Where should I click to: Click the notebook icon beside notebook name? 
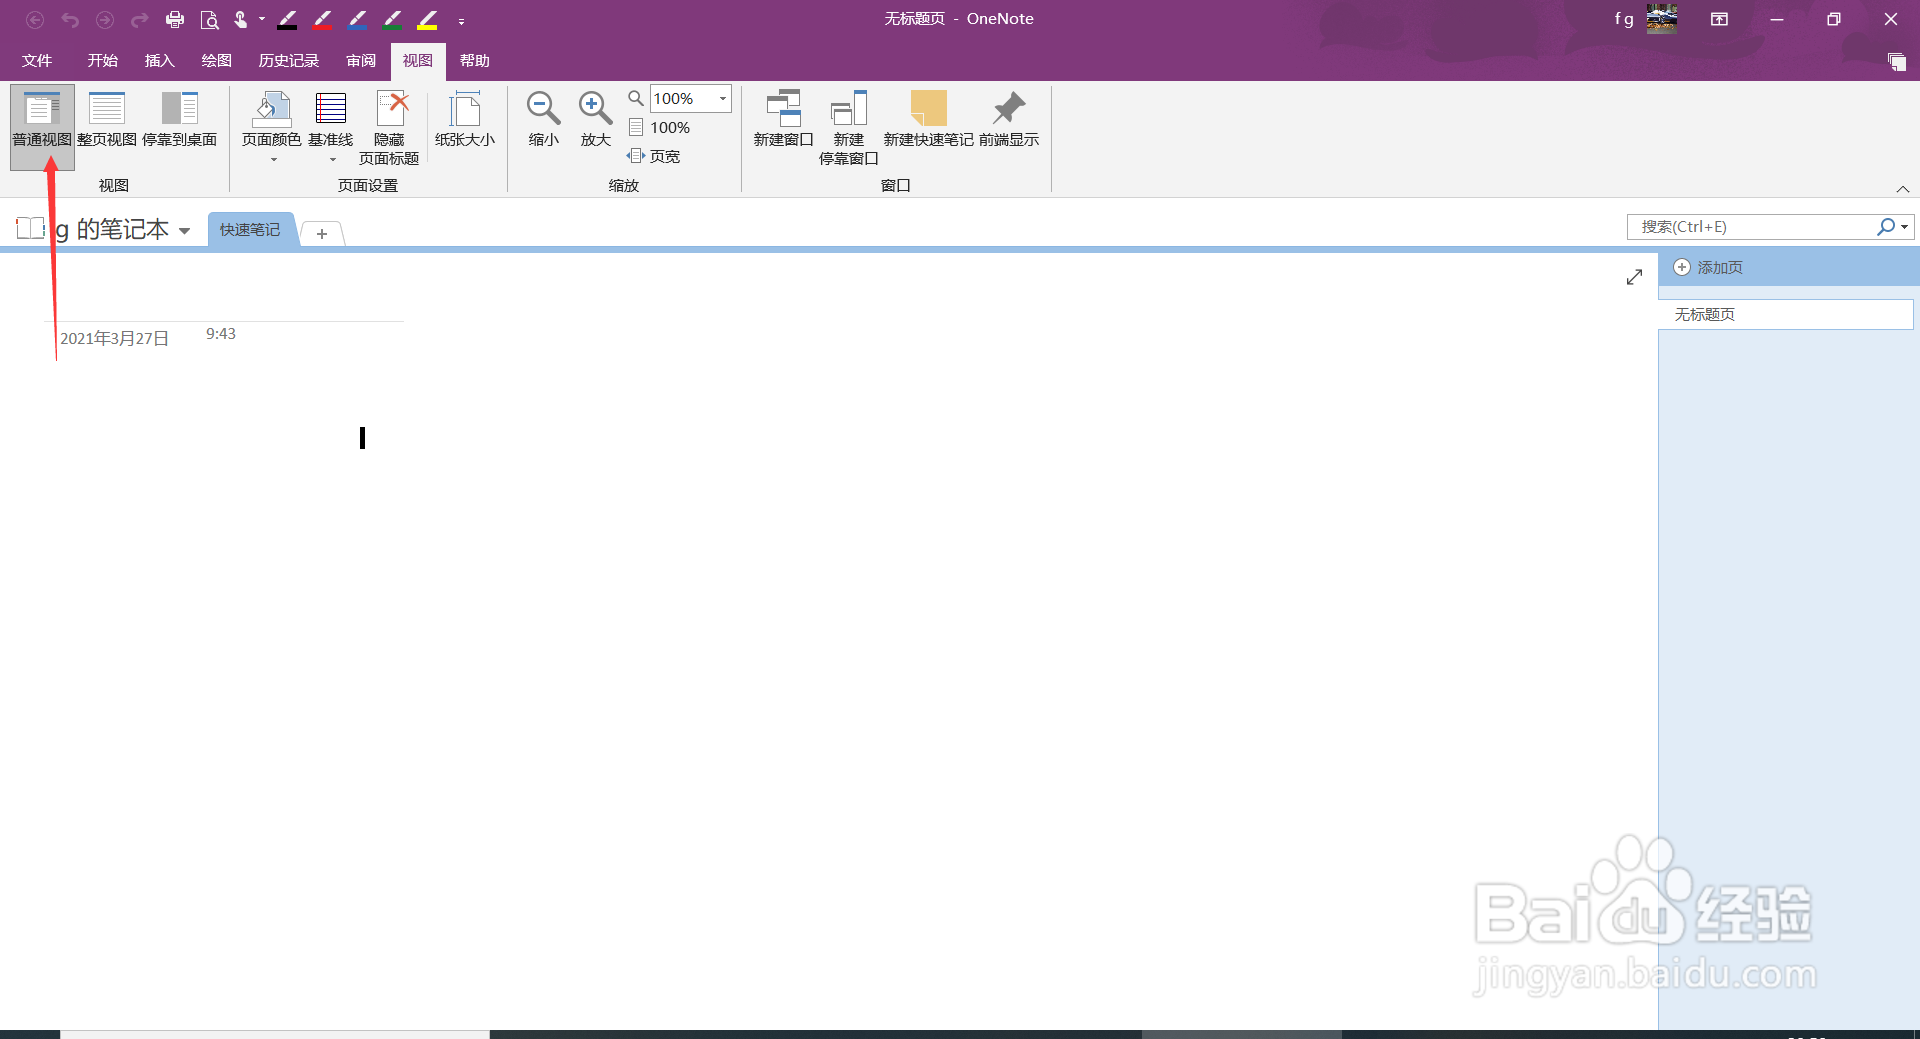(x=31, y=229)
